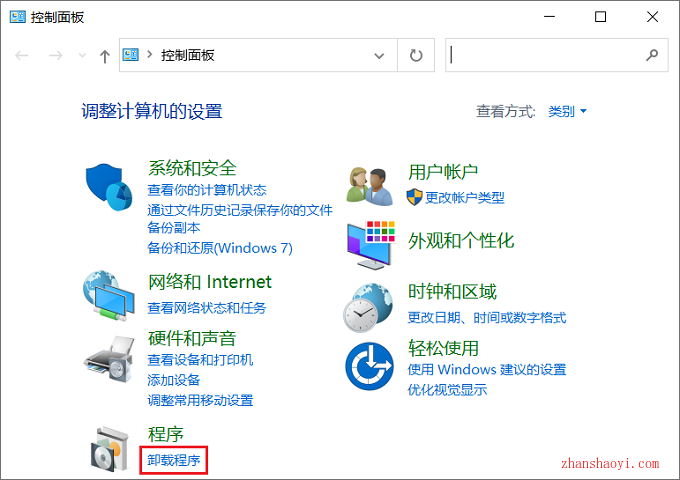Open the 程序 category heading
Screen dimensions: 680x480
tap(166, 434)
